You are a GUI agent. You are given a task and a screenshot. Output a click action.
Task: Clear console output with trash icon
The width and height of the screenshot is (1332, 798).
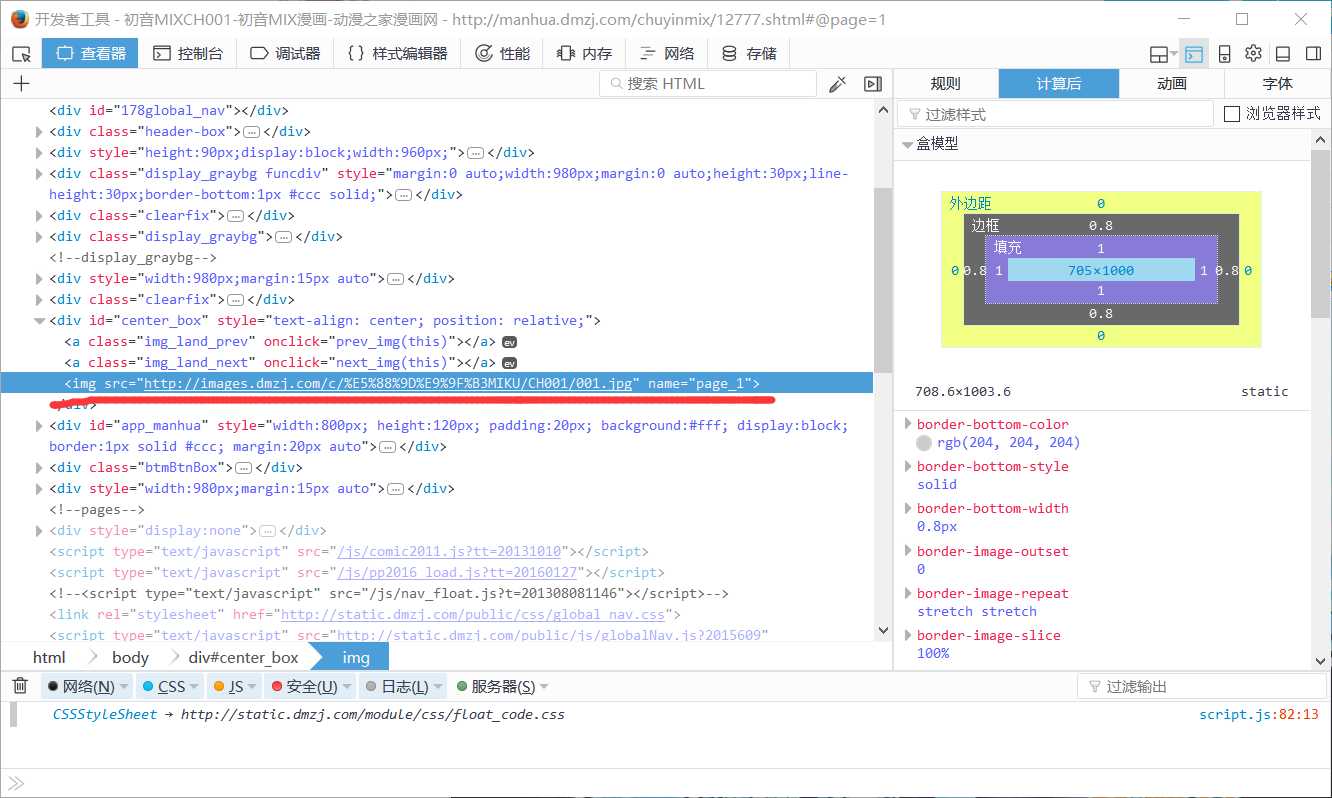(19, 686)
